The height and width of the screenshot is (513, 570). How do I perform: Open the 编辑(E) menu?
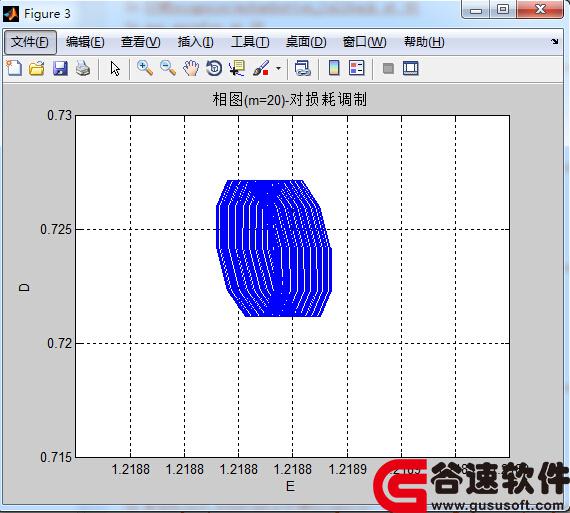coord(85,42)
